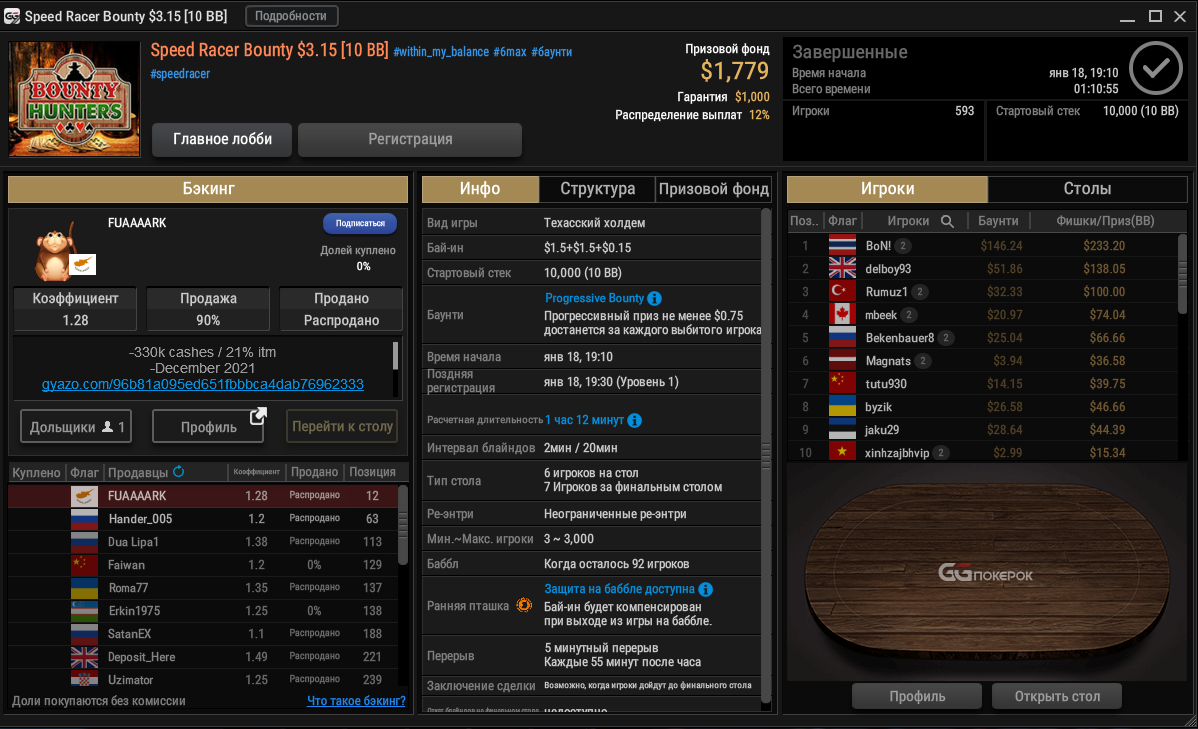
Task: Click the Бэкинг panel header
Action: (208, 189)
